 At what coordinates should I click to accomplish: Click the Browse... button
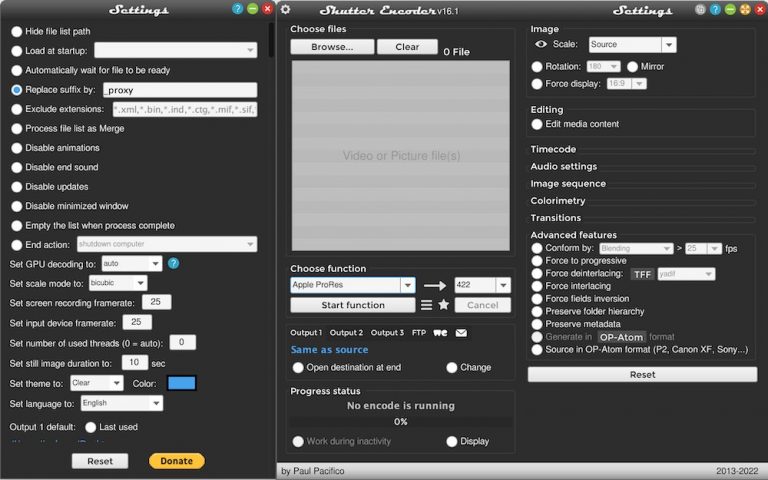(x=332, y=47)
